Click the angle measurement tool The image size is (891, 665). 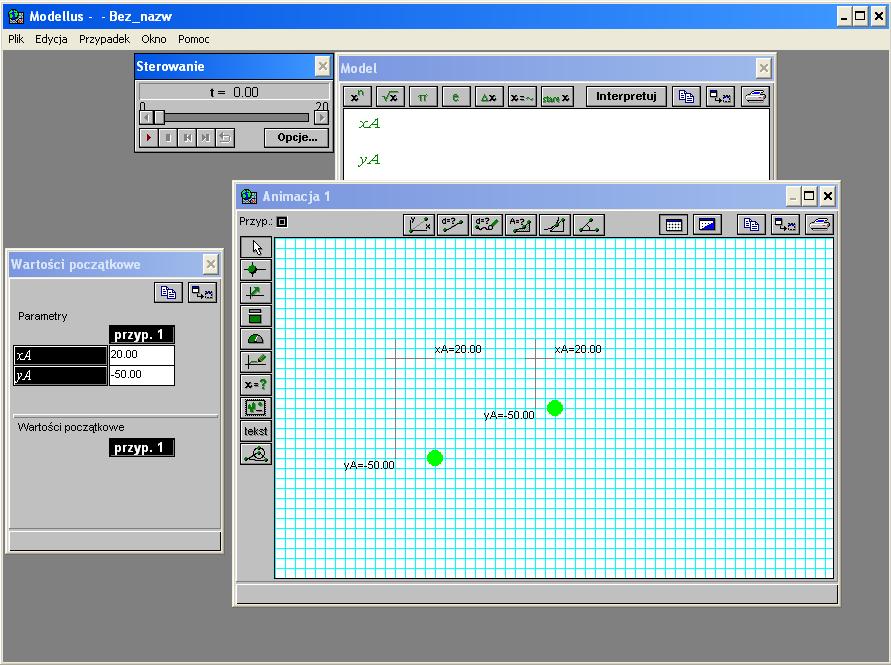click(x=589, y=225)
